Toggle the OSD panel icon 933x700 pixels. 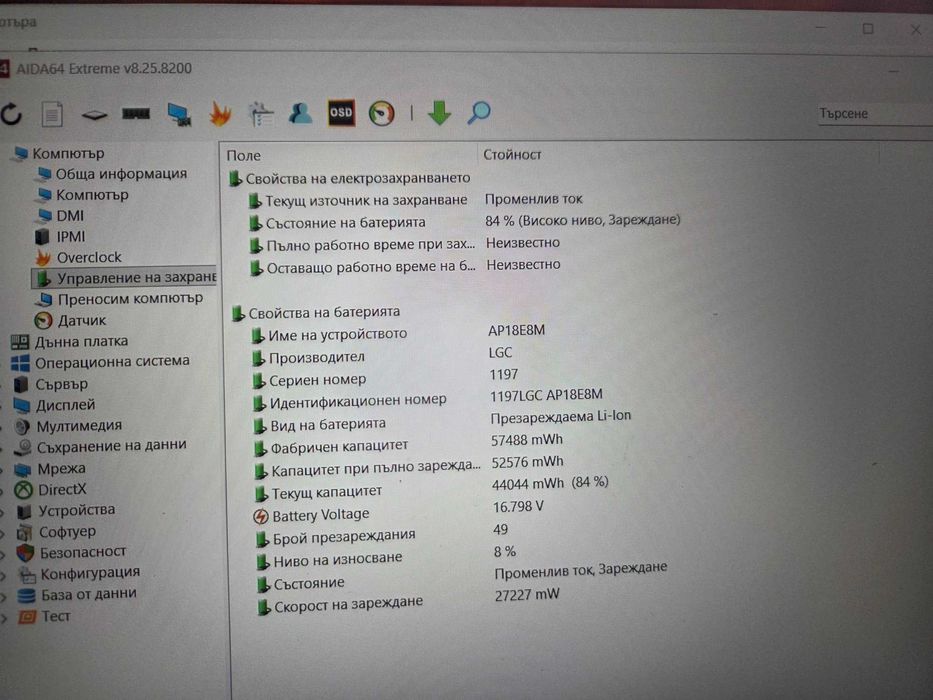341,112
